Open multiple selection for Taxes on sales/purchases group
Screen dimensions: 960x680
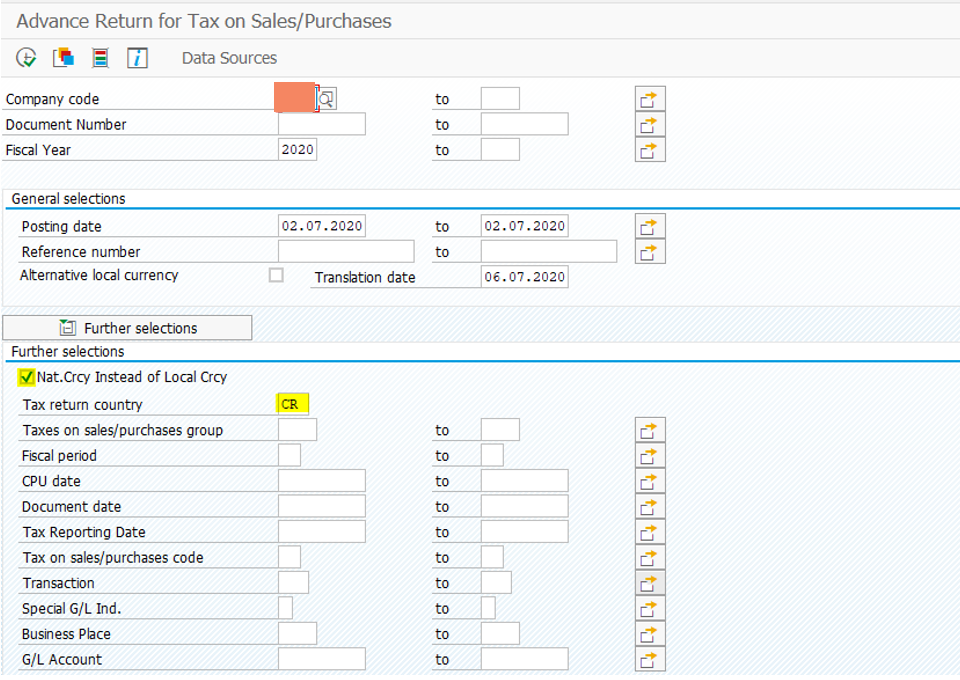pyautogui.click(x=650, y=430)
